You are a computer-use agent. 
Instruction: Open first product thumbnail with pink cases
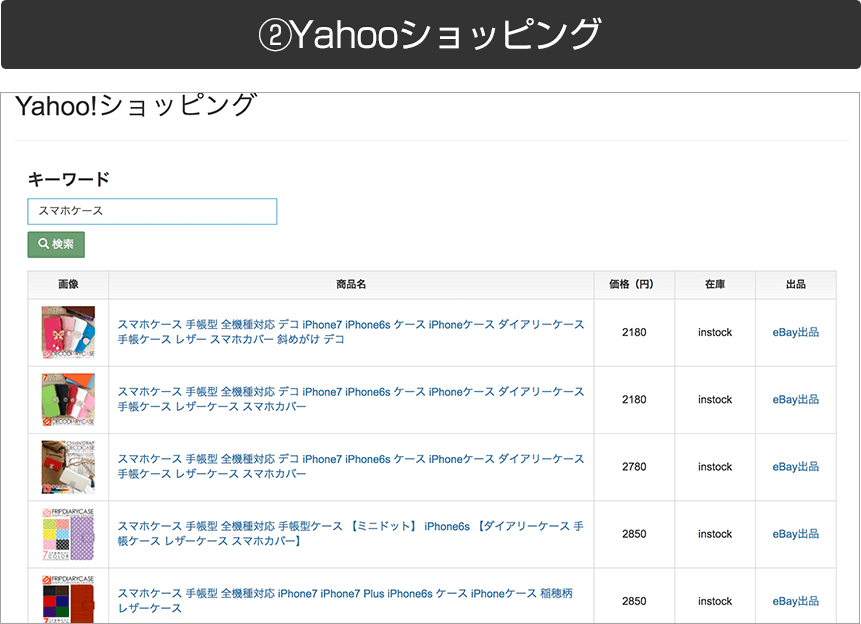coord(68,332)
